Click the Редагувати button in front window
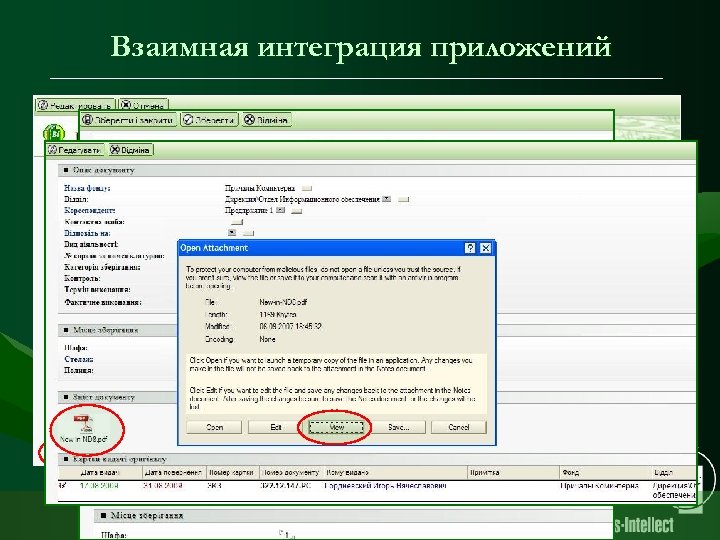The height and width of the screenshot is (540, 720). tap(75, 150)
